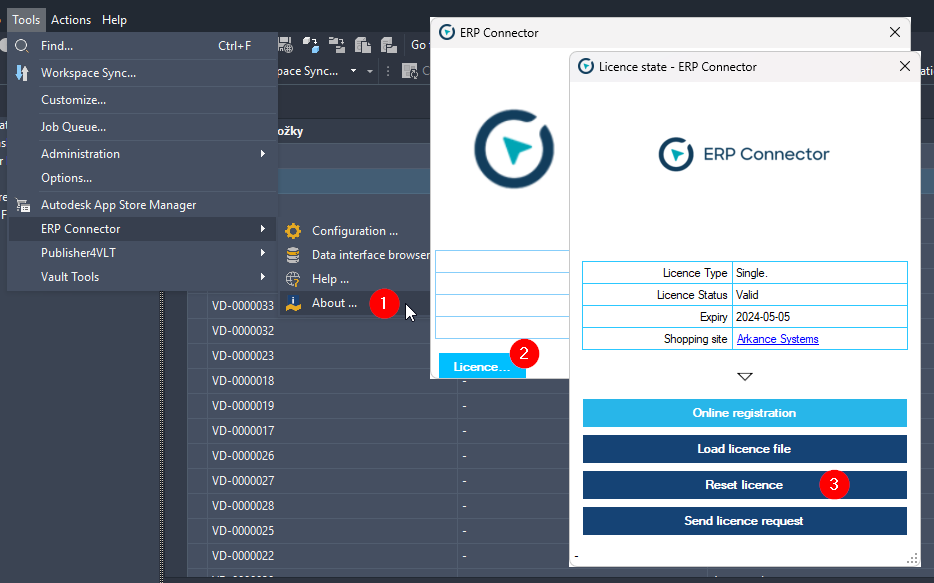934x583 pixels.
Task: Click the Workspace Sync arrows icon
Action: click(22, 73)
